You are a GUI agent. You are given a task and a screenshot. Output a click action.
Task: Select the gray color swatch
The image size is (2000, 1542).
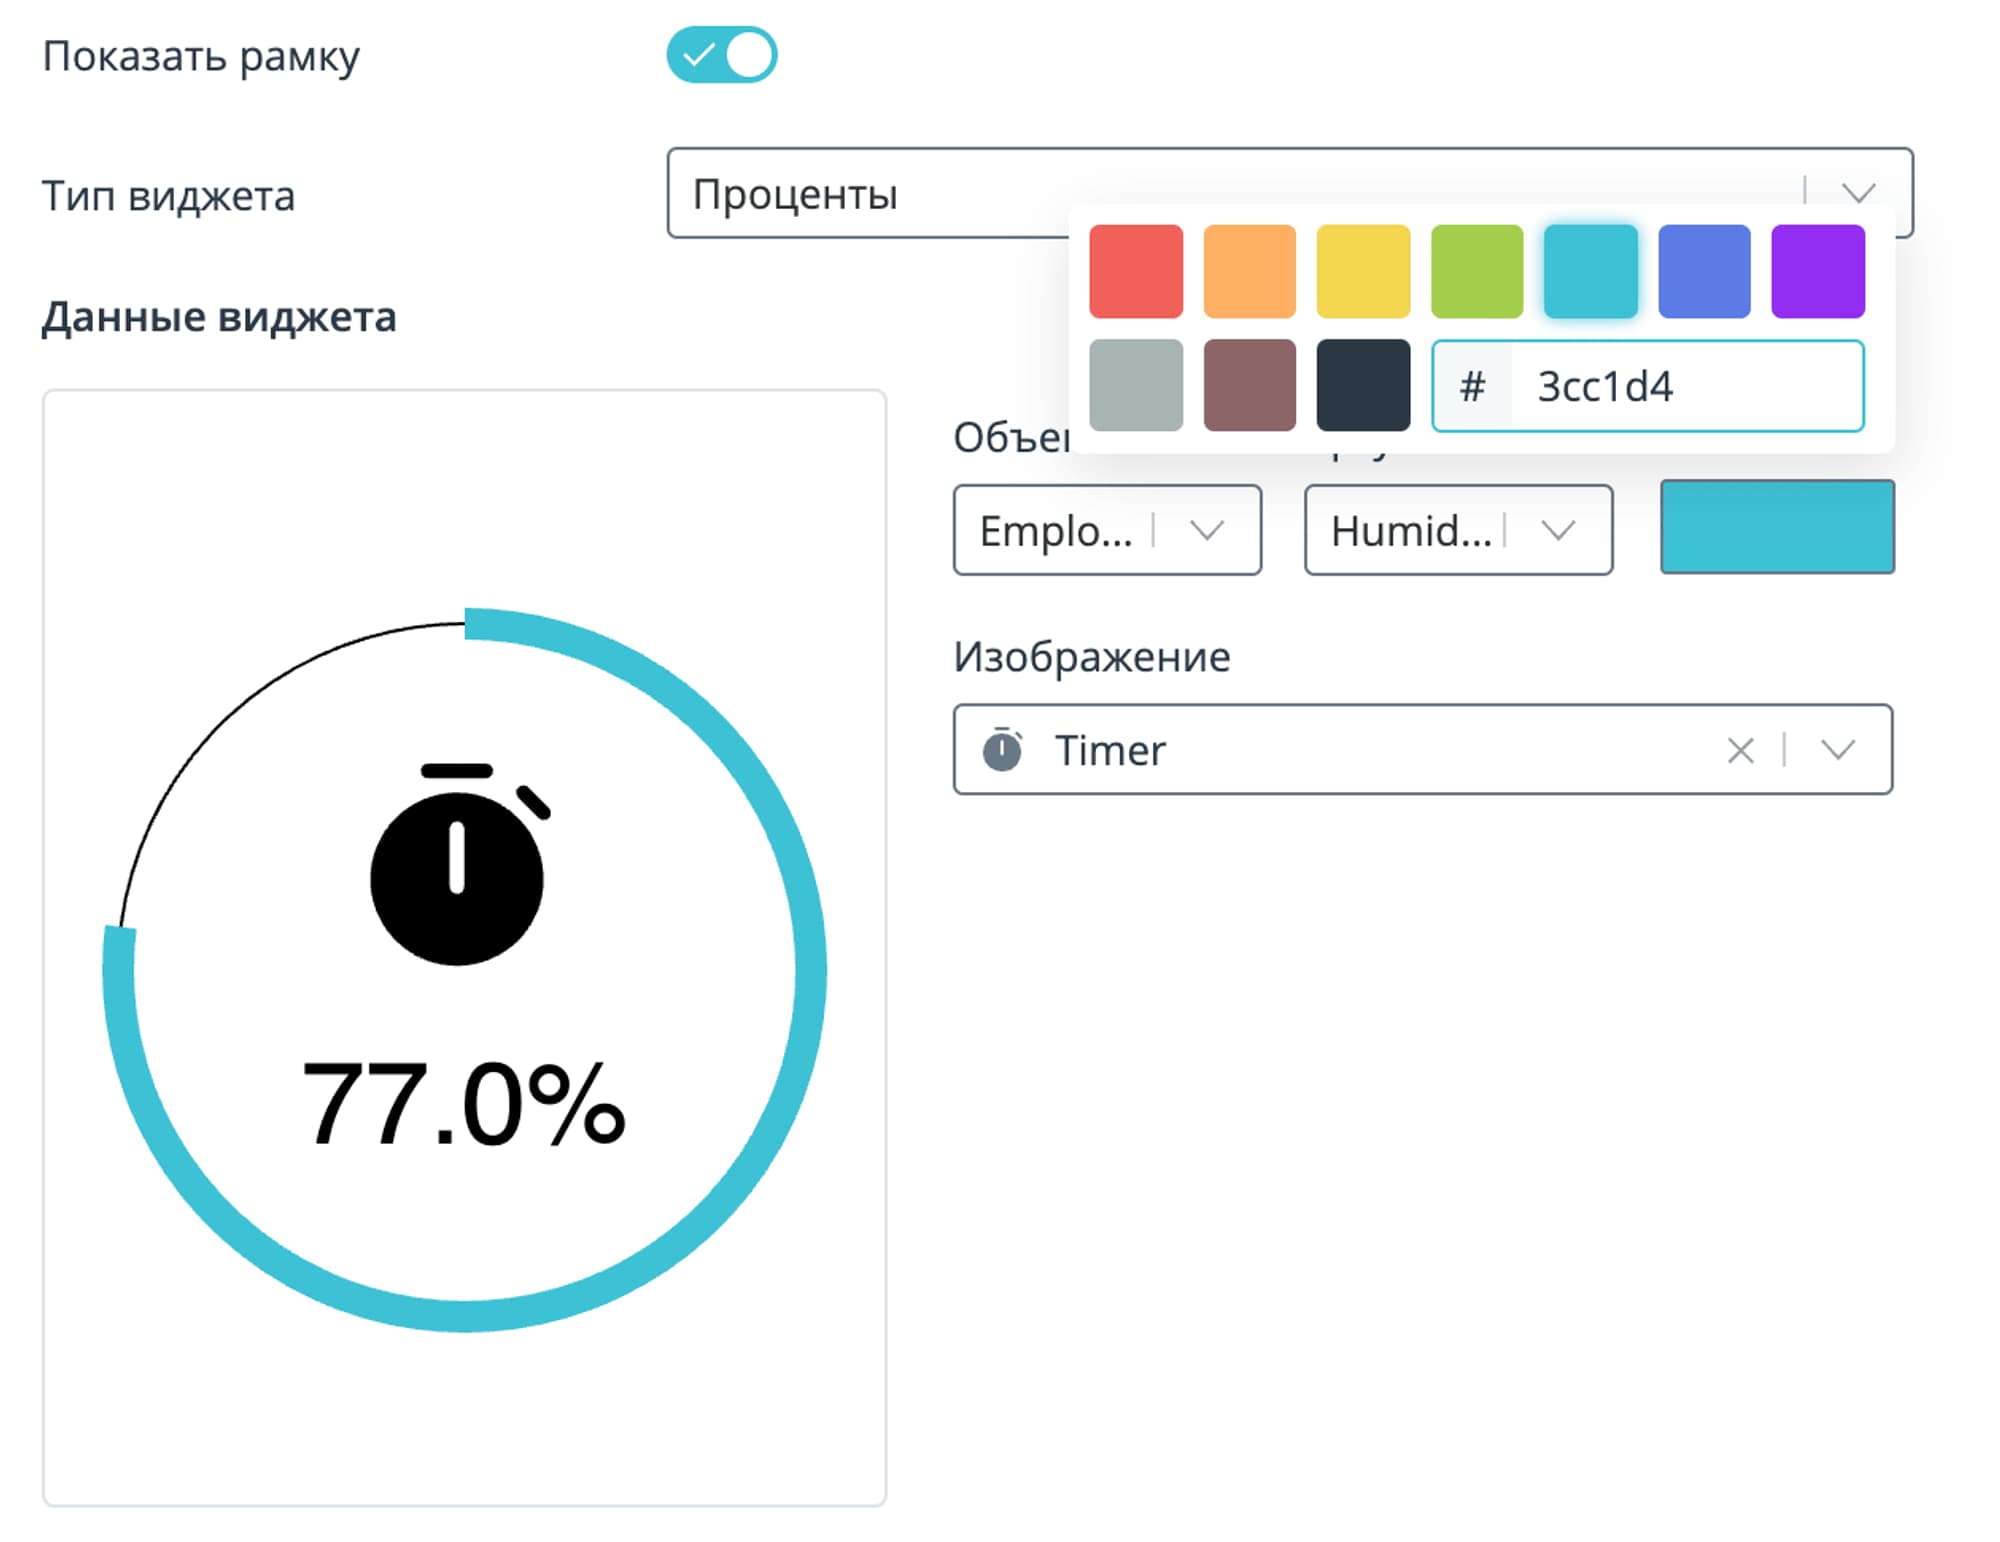point(1135,385)
